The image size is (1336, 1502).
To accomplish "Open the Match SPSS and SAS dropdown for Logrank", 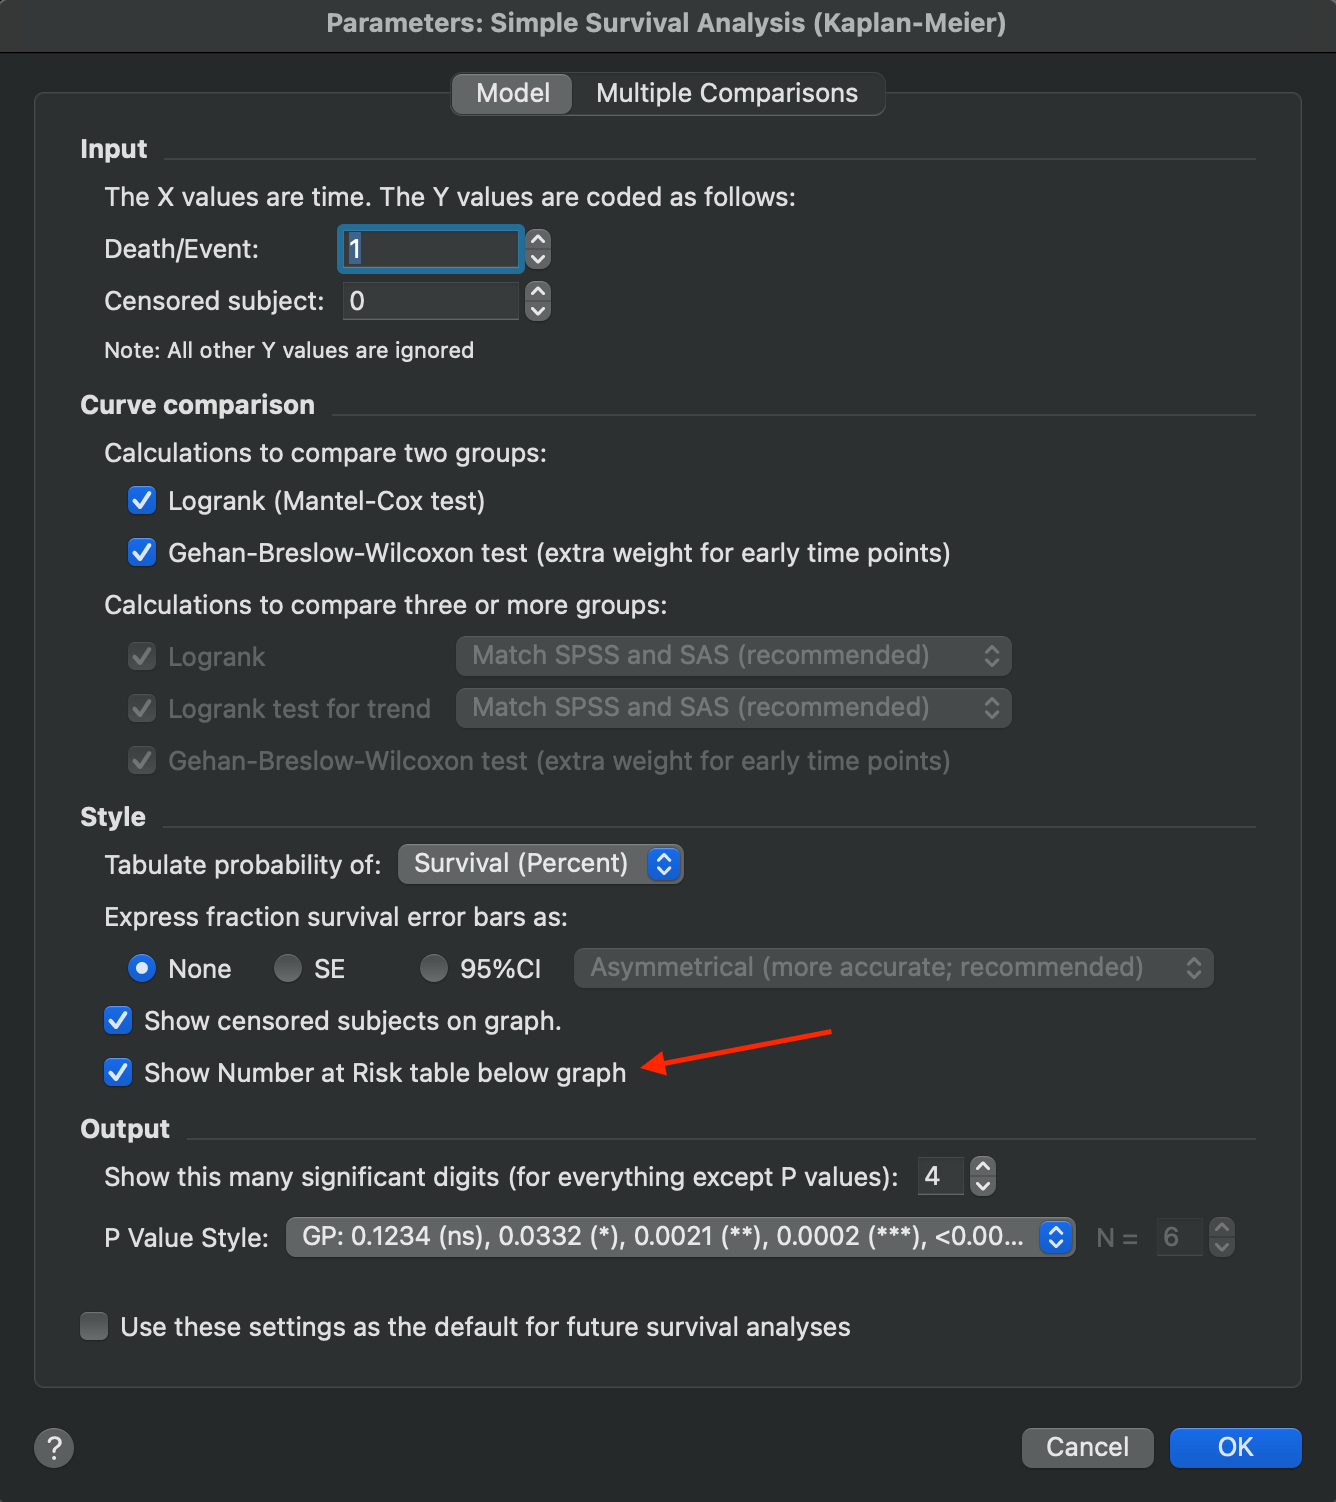I will point(733,655).
